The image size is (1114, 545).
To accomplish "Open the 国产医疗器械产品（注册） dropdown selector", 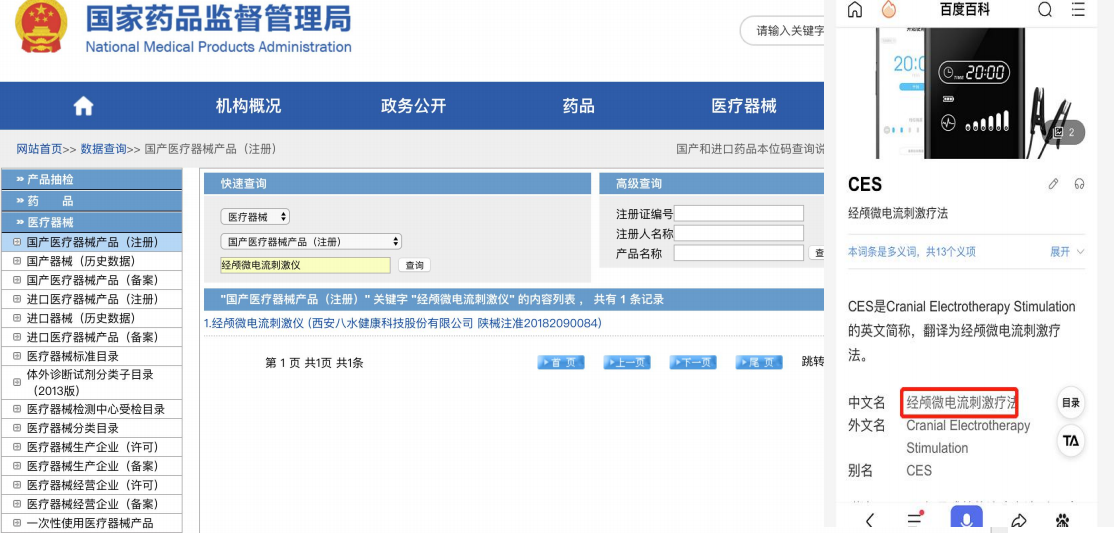I will [311, 241].
